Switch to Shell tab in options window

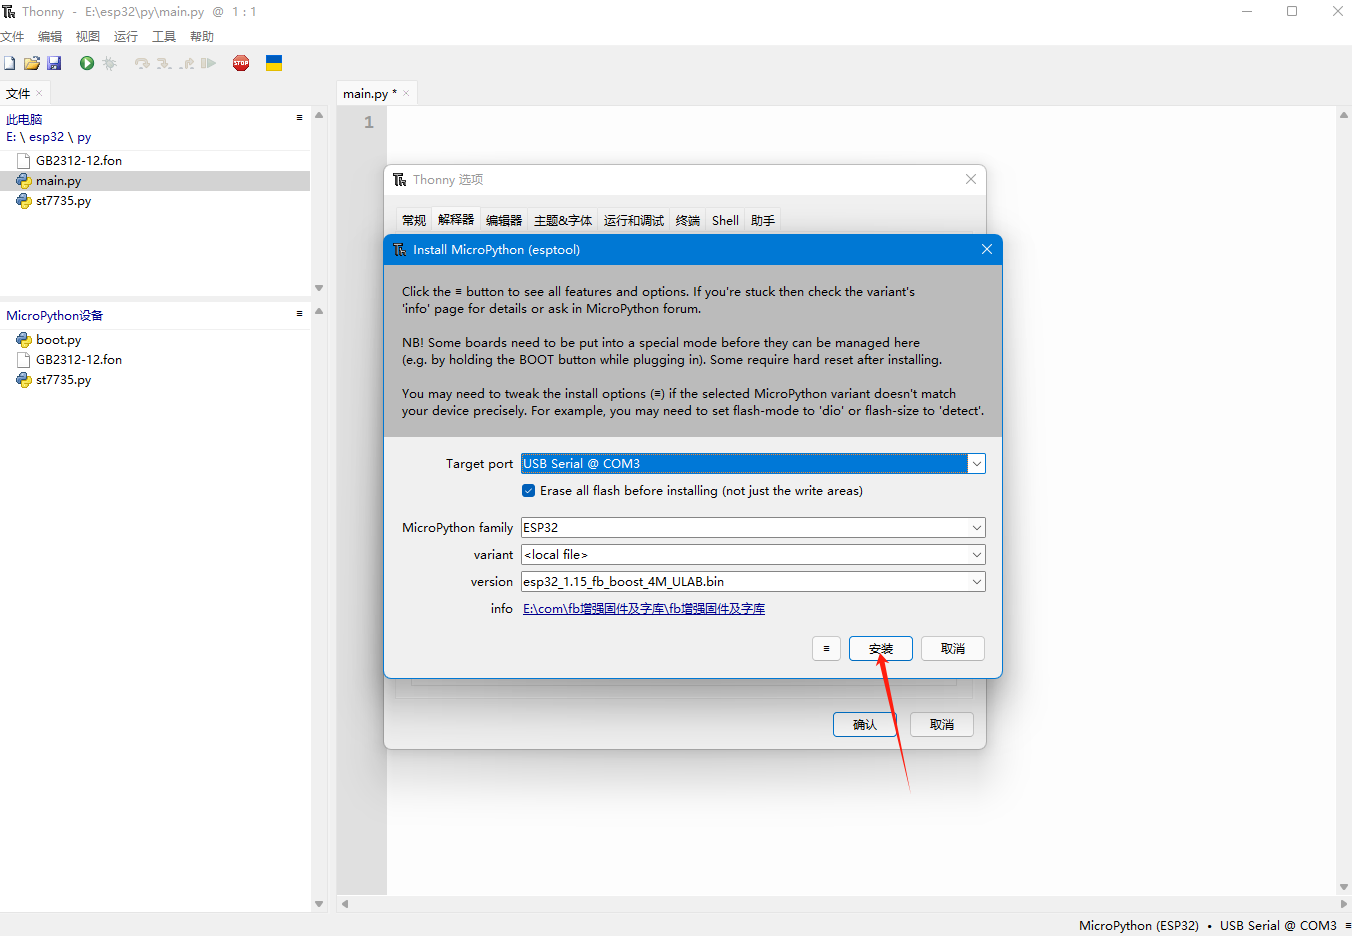(725, 220)
